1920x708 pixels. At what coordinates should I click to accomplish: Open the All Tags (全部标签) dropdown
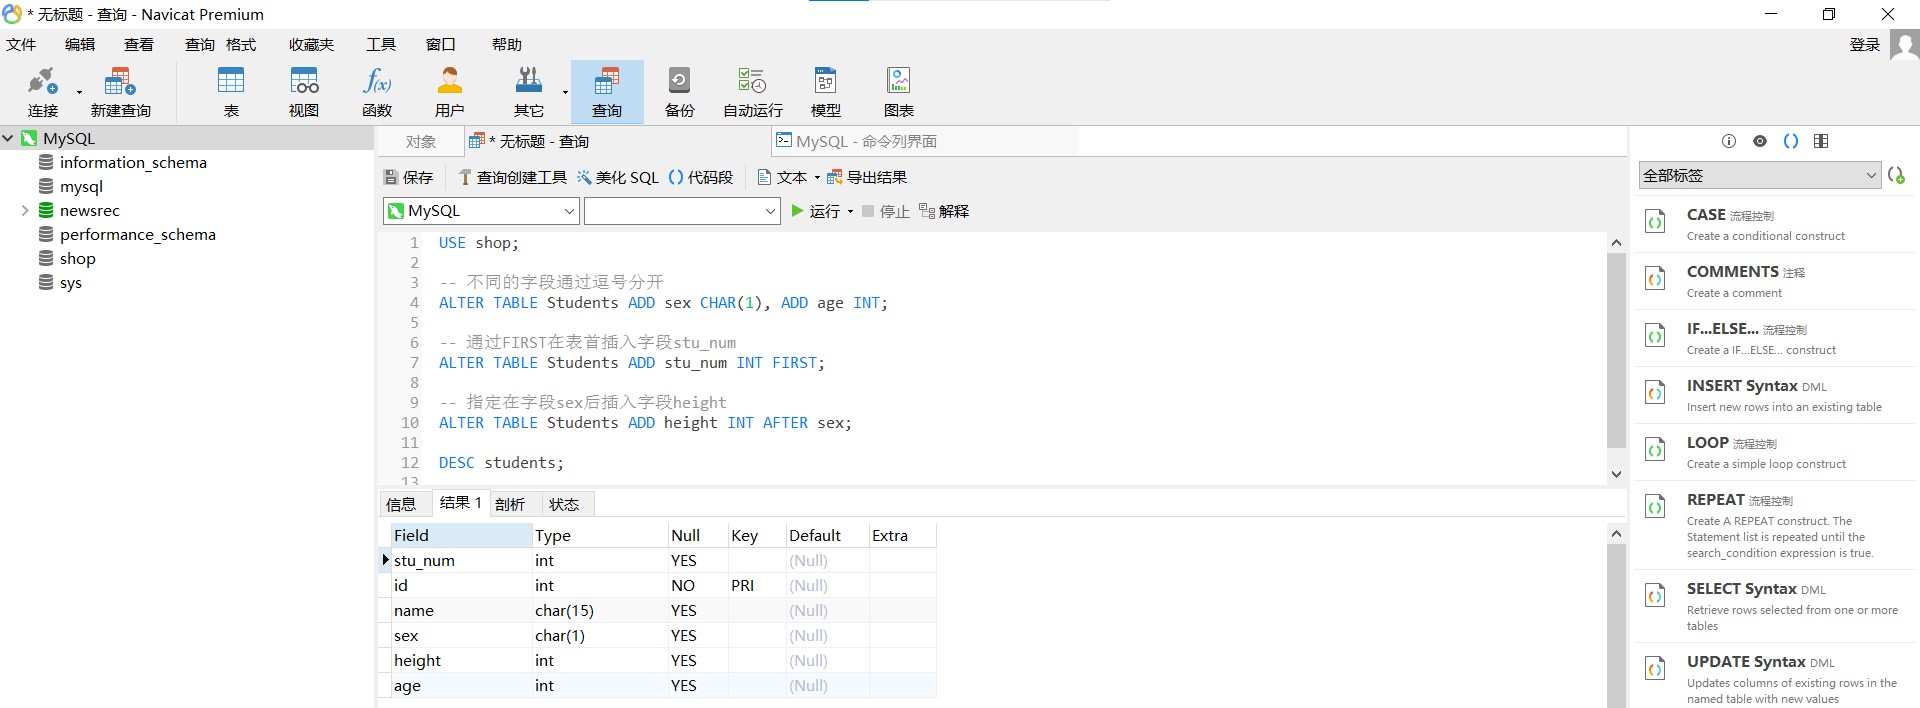point(1760,175)
